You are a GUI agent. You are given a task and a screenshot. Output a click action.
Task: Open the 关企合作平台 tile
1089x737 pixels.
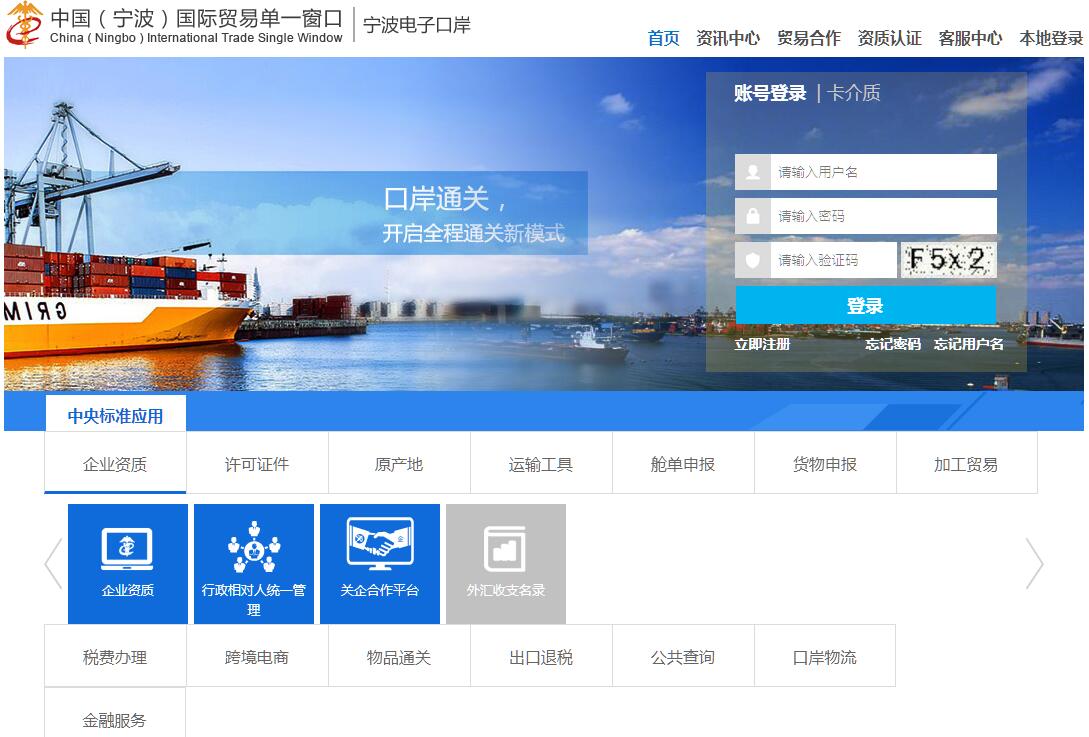[380, 563]
